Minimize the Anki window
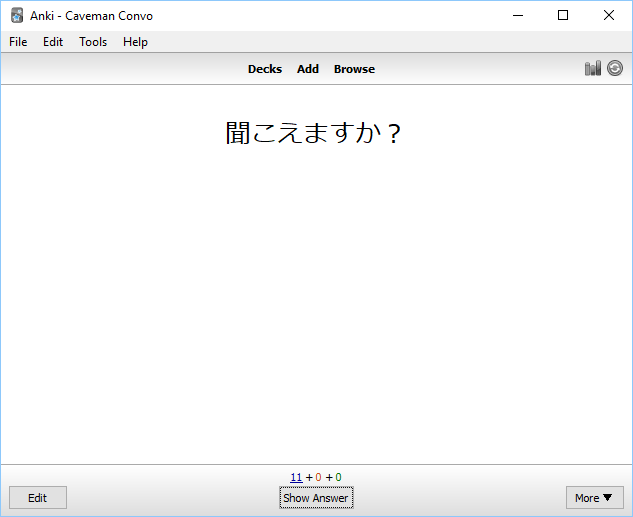The image size is (633, 517). click(x=518, y=15)
